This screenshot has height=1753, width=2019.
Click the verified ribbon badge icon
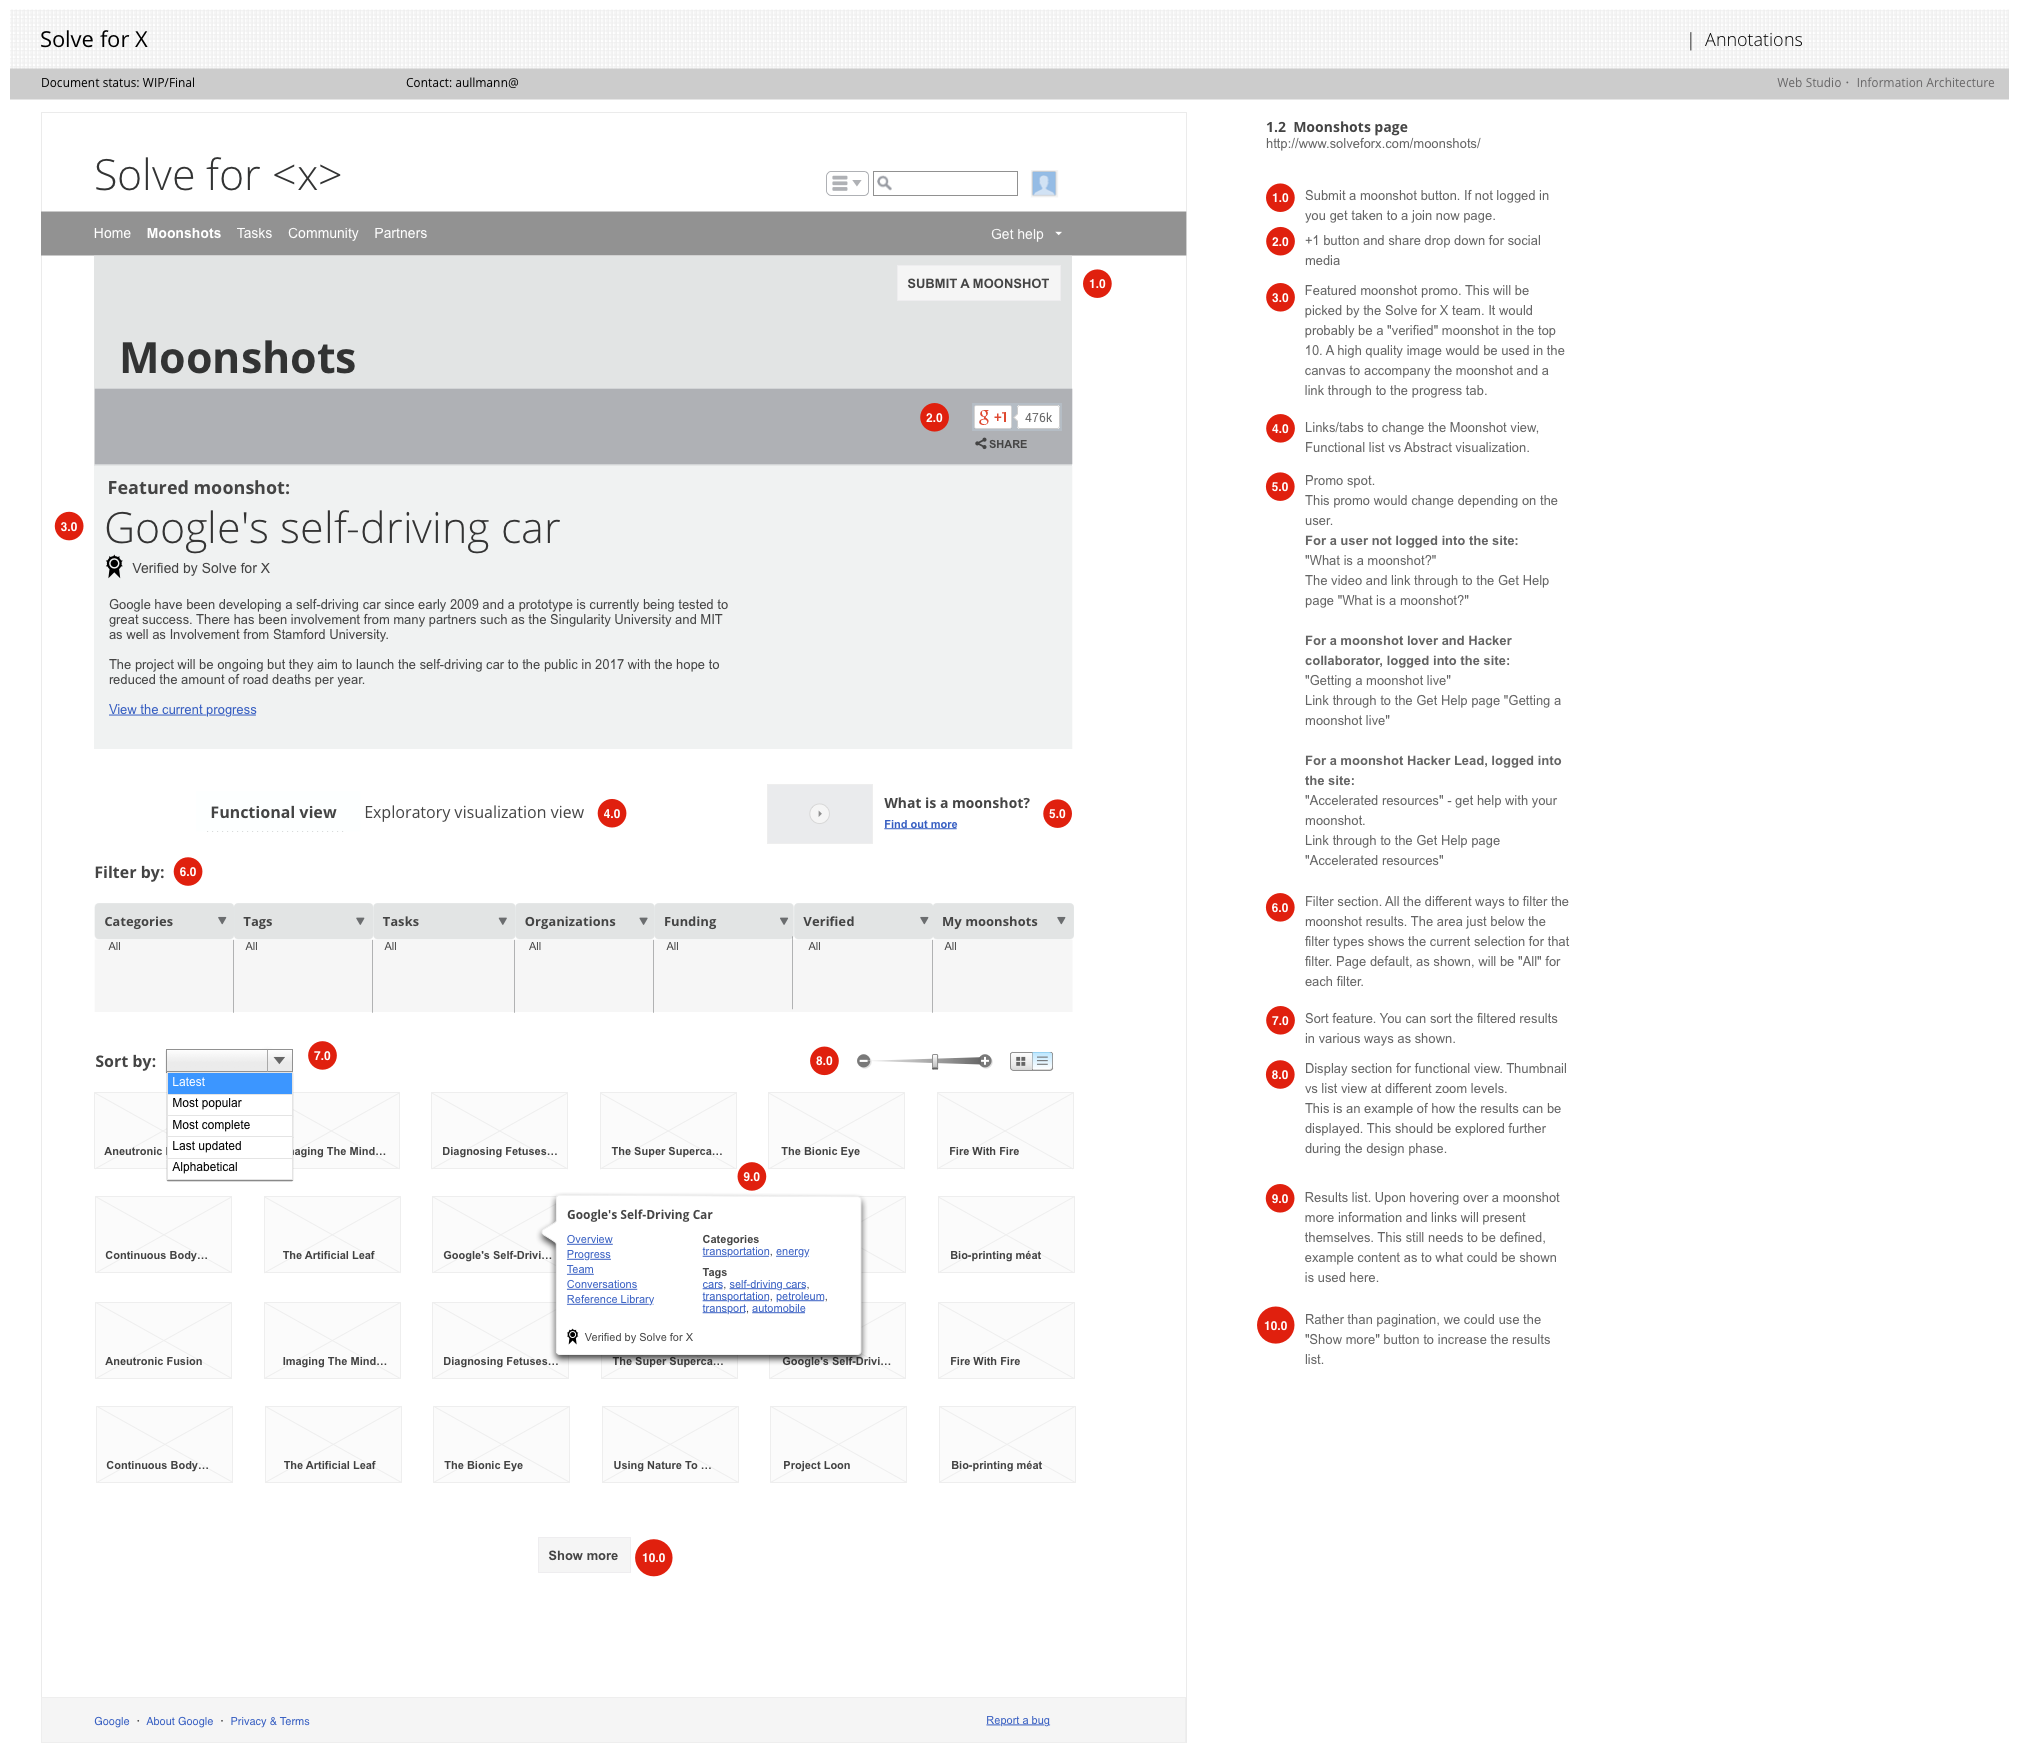click(115, 567)
